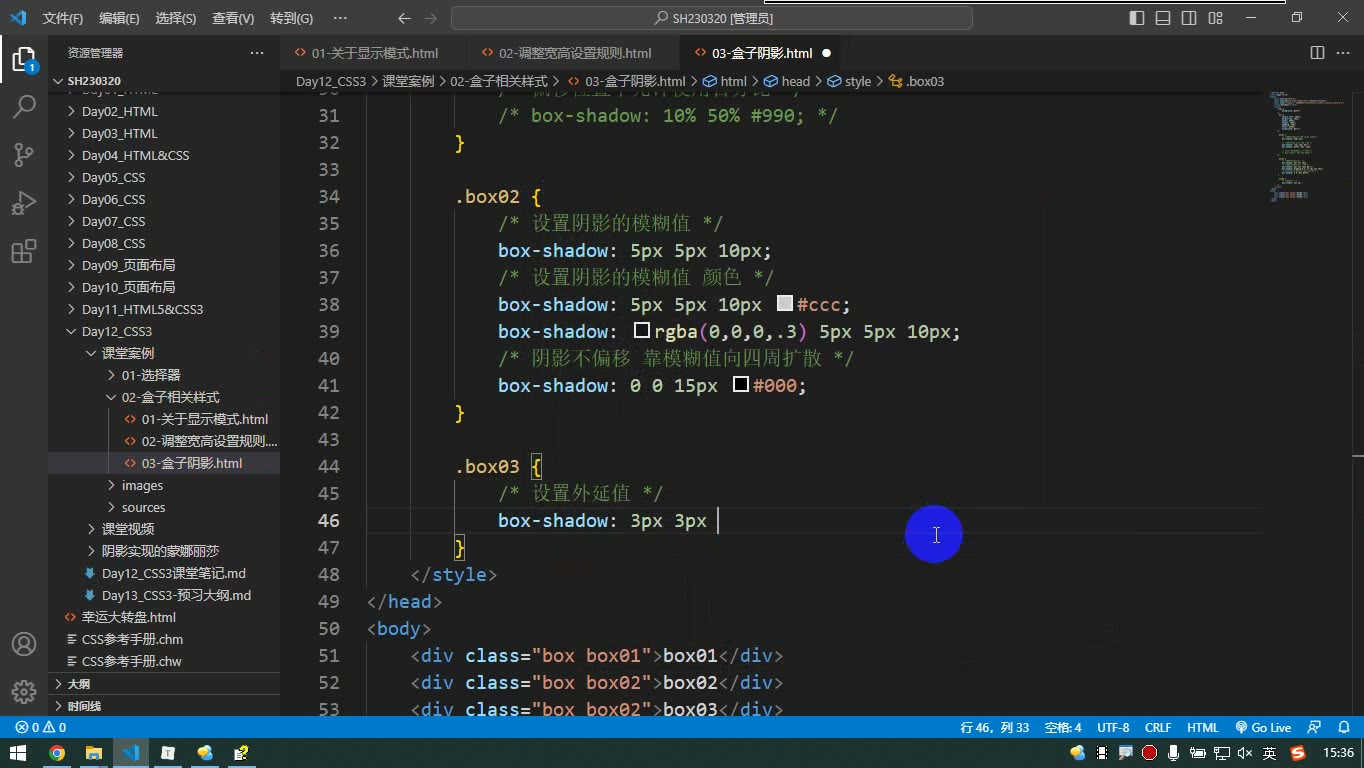The image size is (1364, 768).
Task: Click the Go Back arrow in title bar
Action: (x=404, y=18)
